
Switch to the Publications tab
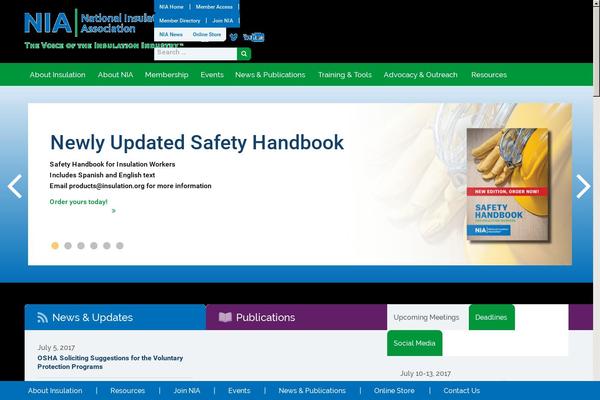point(297,317)
